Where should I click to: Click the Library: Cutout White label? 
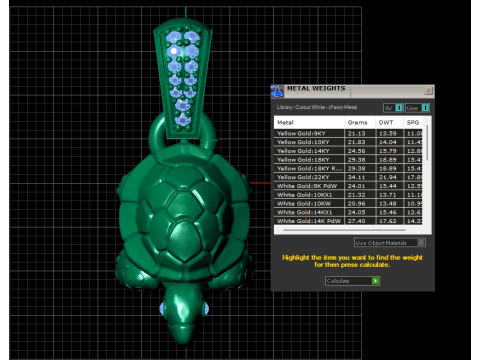click(317, 107)
